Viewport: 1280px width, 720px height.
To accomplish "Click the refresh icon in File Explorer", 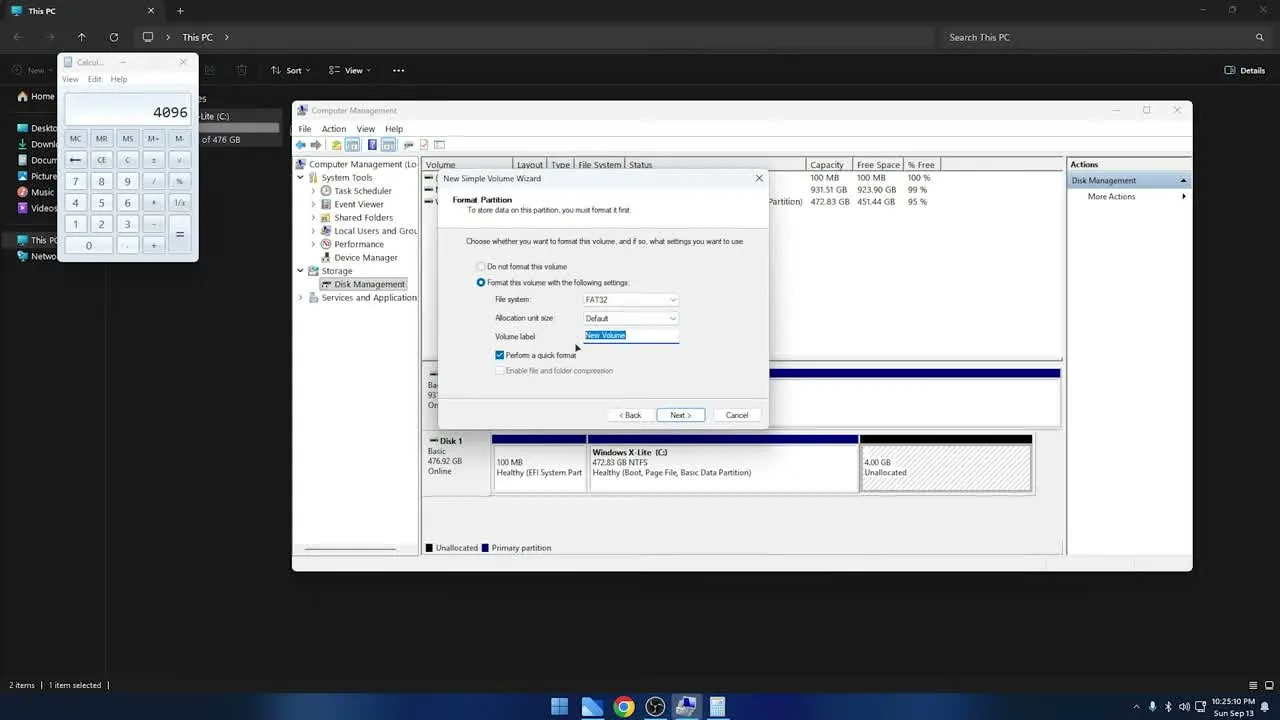I will tap(113, 37).
